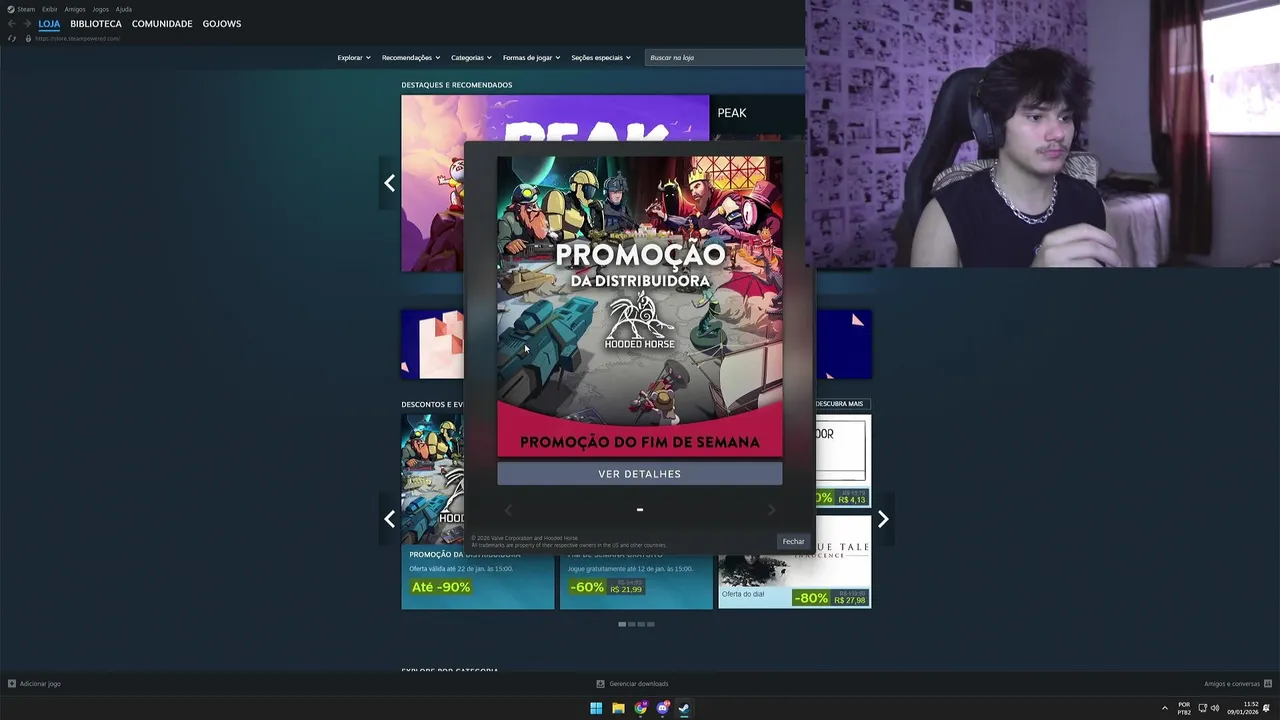The height and width of the screenshot is (720, 1280).
Task: Click the DESTAQUES E RECOMENDADOS heading
Action: 457,85
